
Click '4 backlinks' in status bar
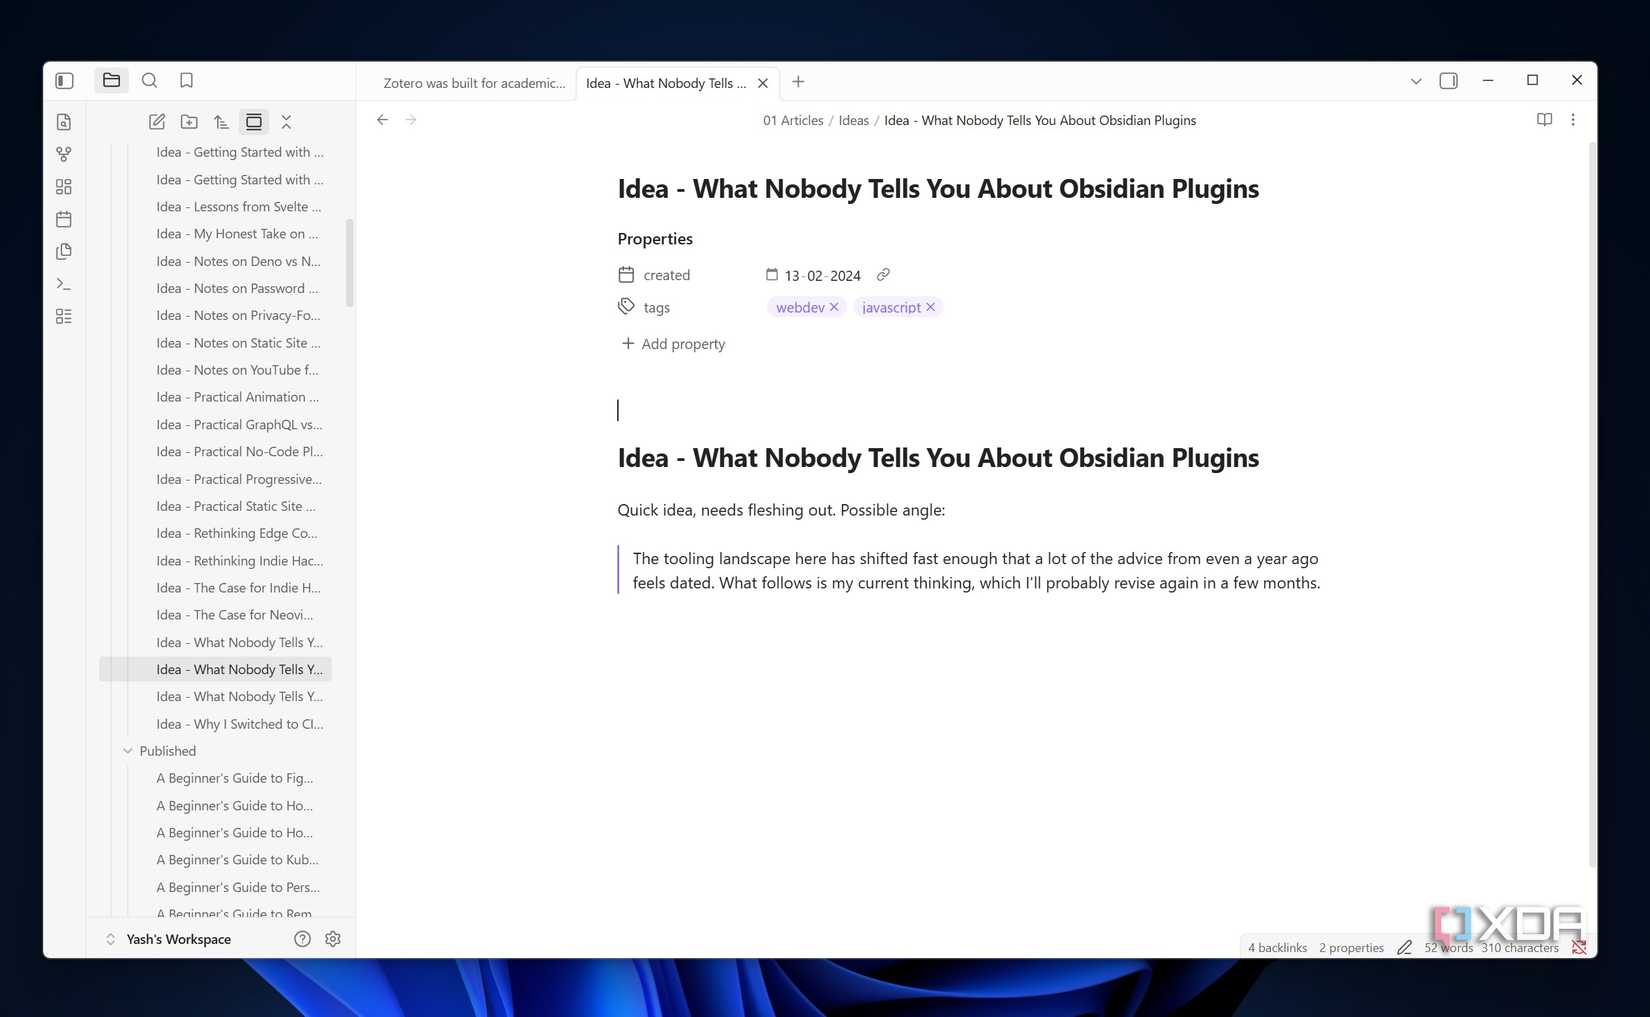pos(1277,948)
